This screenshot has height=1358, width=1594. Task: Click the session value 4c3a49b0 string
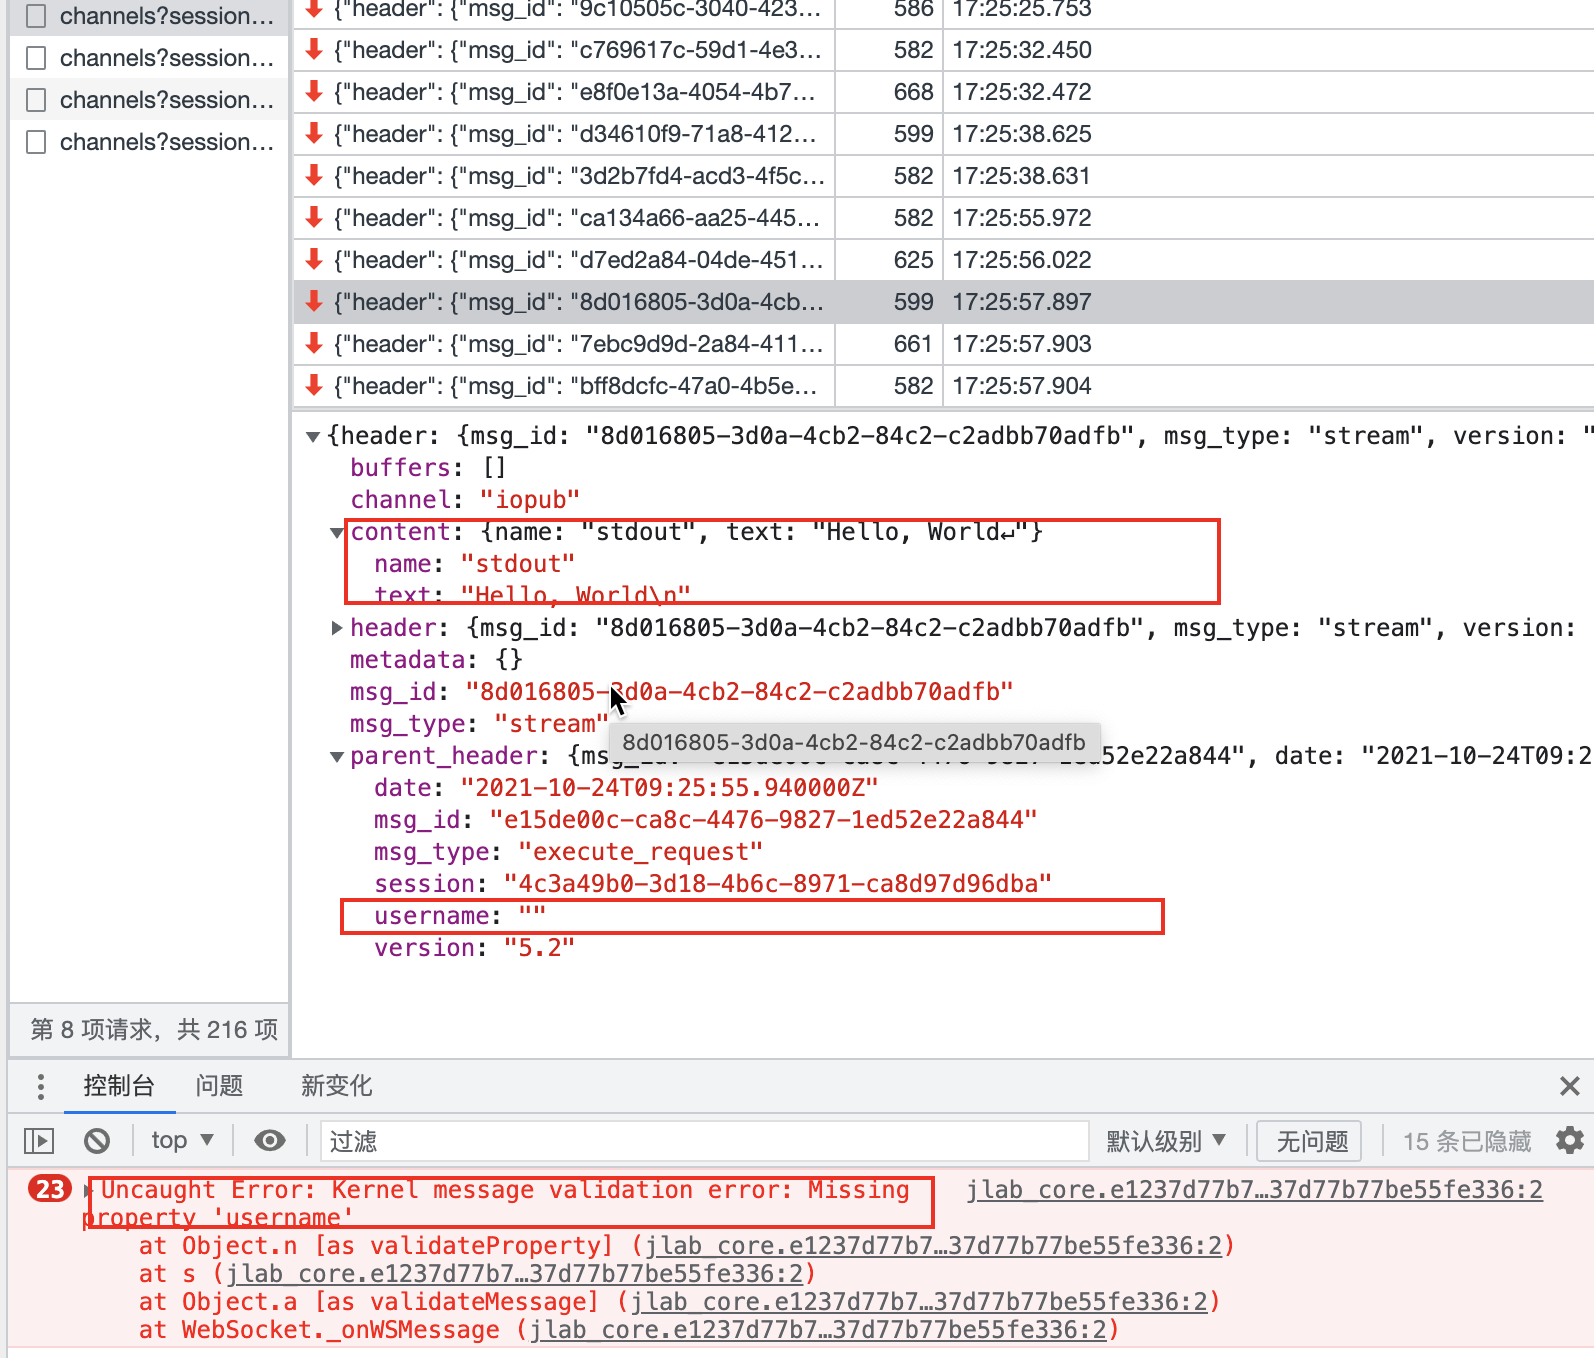[778, 884]
